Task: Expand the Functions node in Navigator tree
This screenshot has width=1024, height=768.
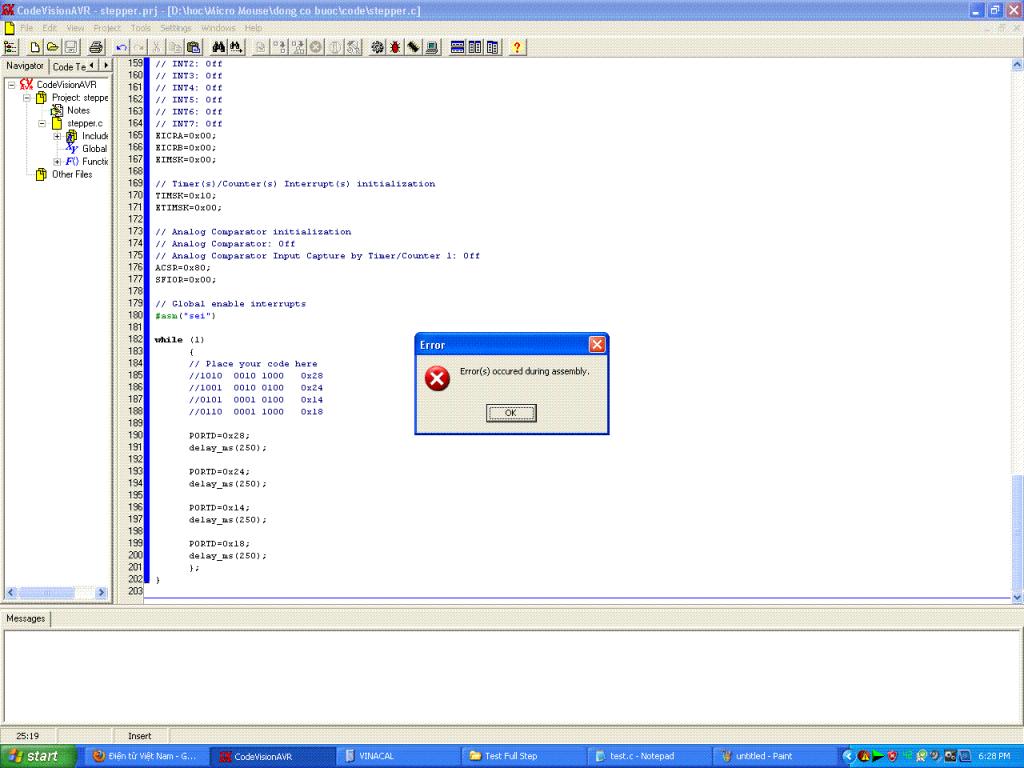Action: coord(58,162)
